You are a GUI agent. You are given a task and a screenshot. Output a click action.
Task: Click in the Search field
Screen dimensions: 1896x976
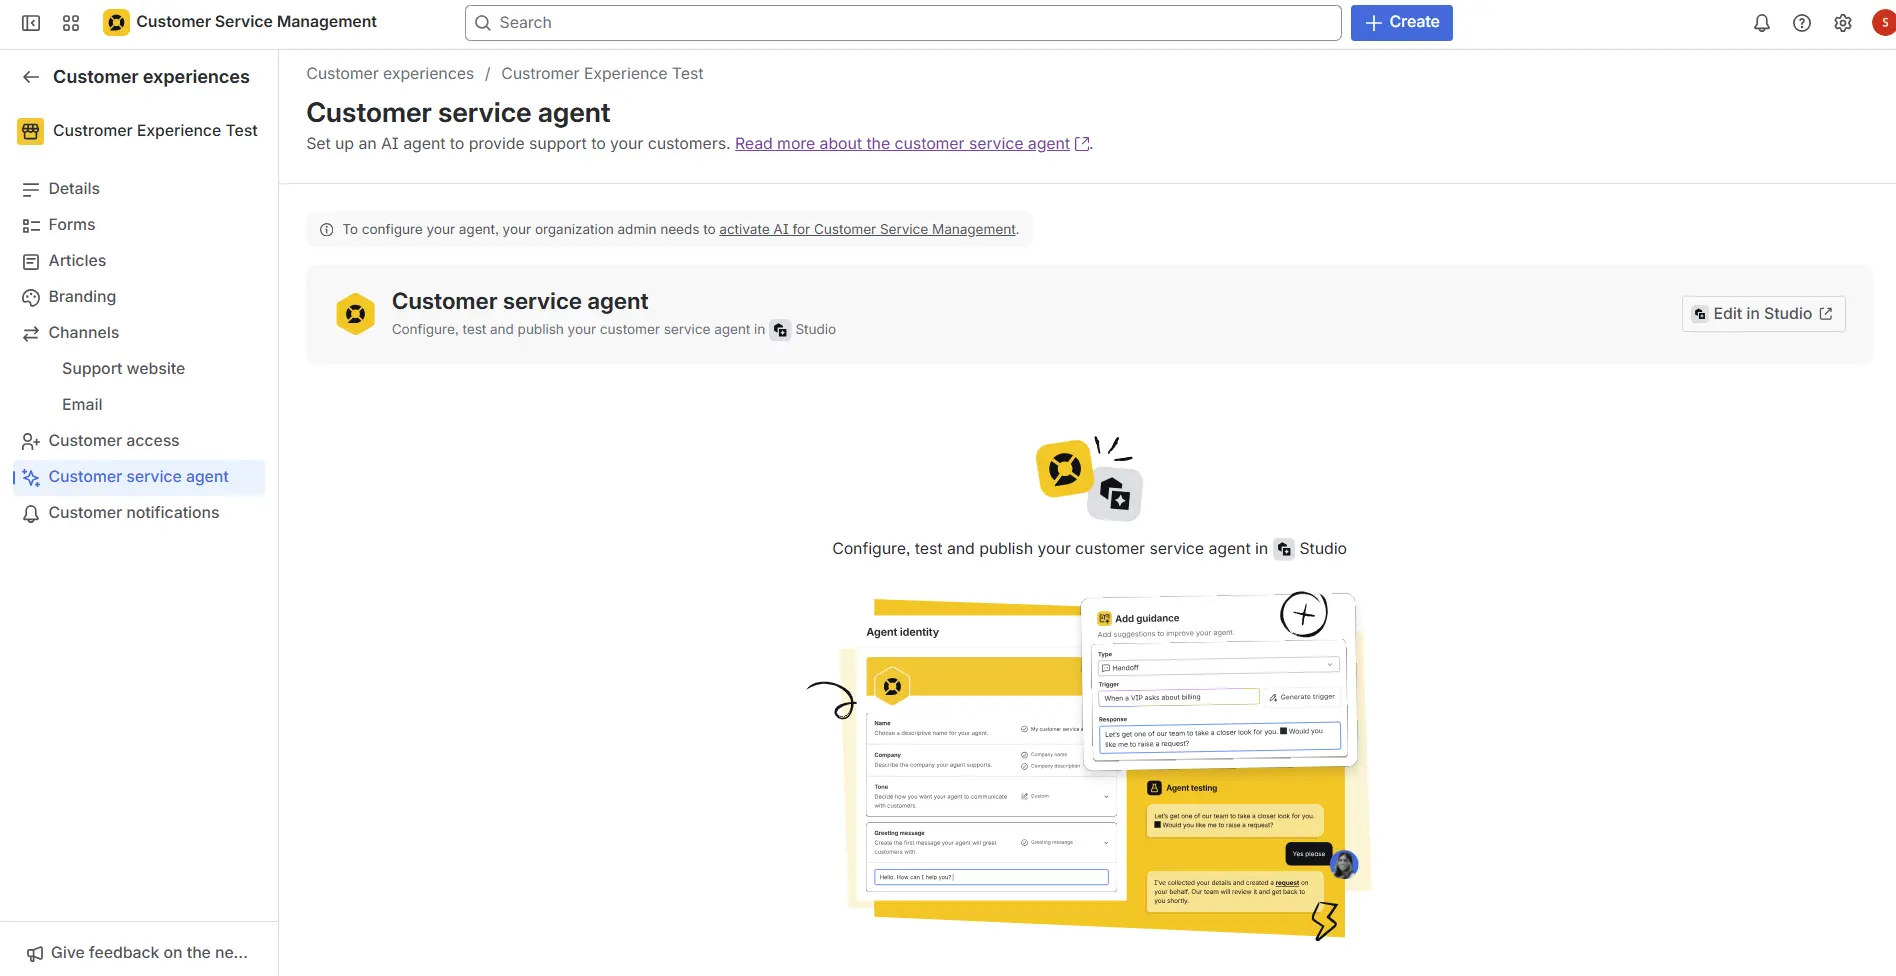902,23
